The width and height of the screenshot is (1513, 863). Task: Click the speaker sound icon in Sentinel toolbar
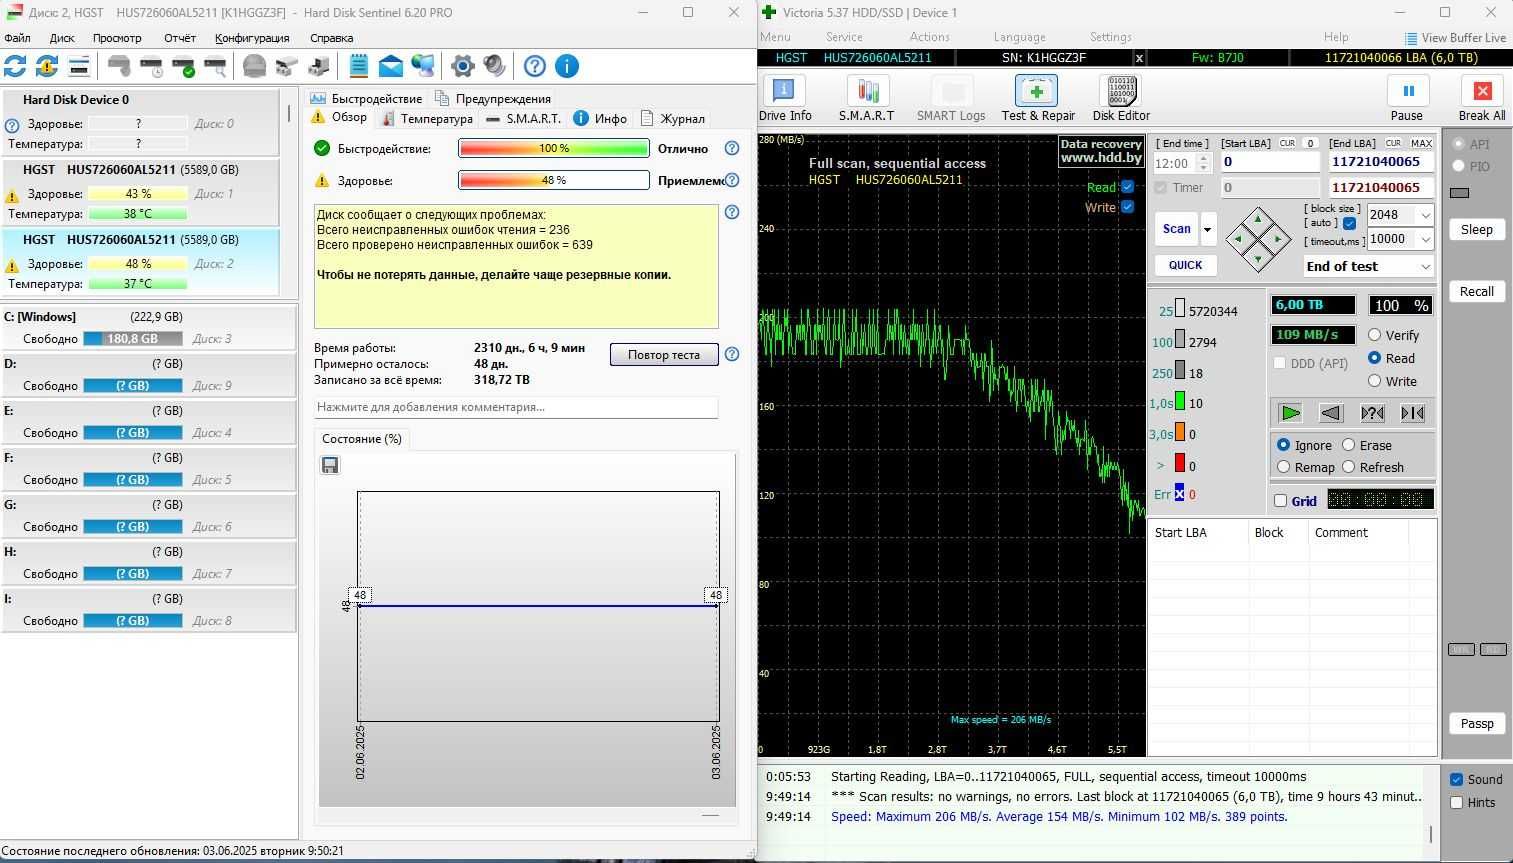click(x=494, y=66)
